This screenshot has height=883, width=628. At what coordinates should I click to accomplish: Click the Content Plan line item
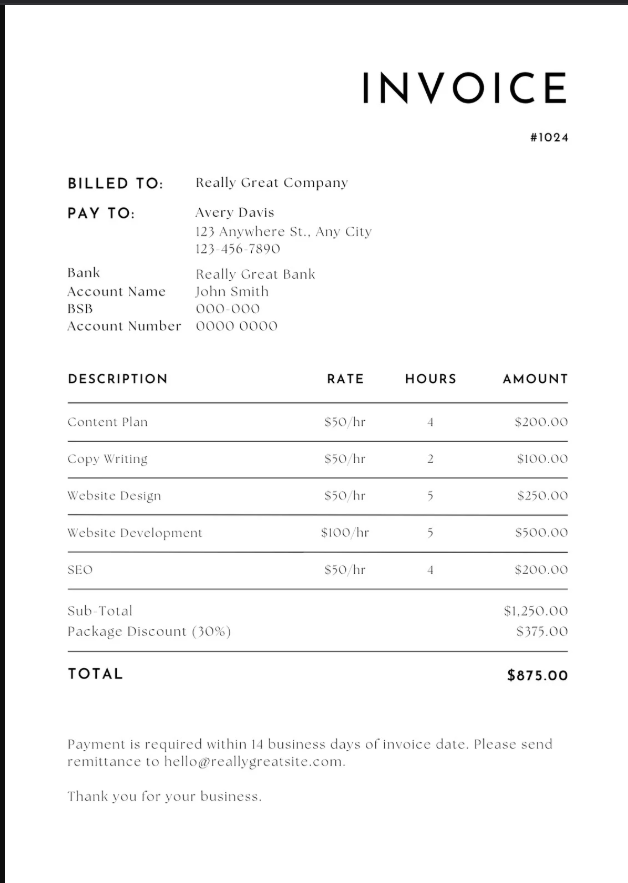pyautogui.click(x=107, y=422)
